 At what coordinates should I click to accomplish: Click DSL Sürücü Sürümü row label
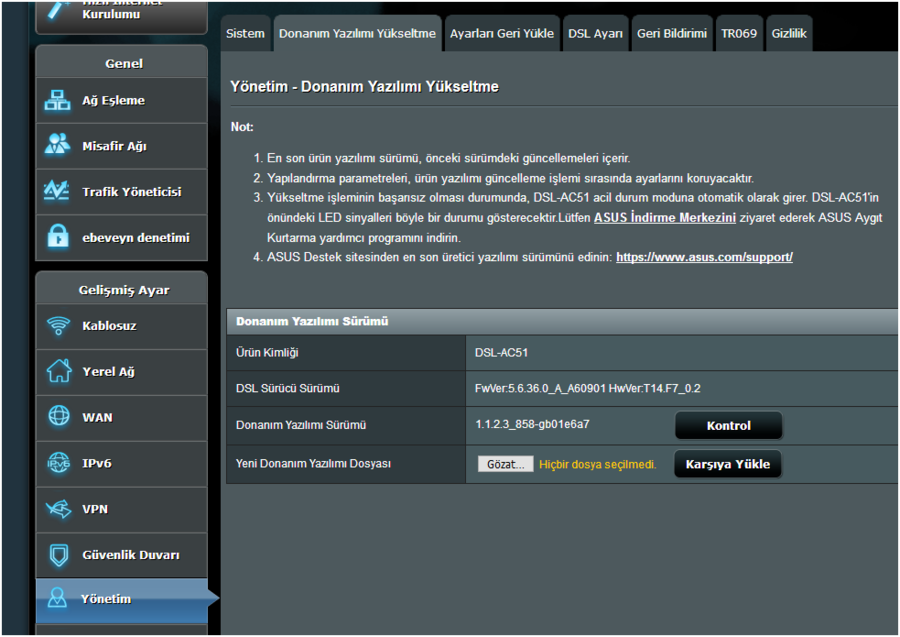[288, 389]
